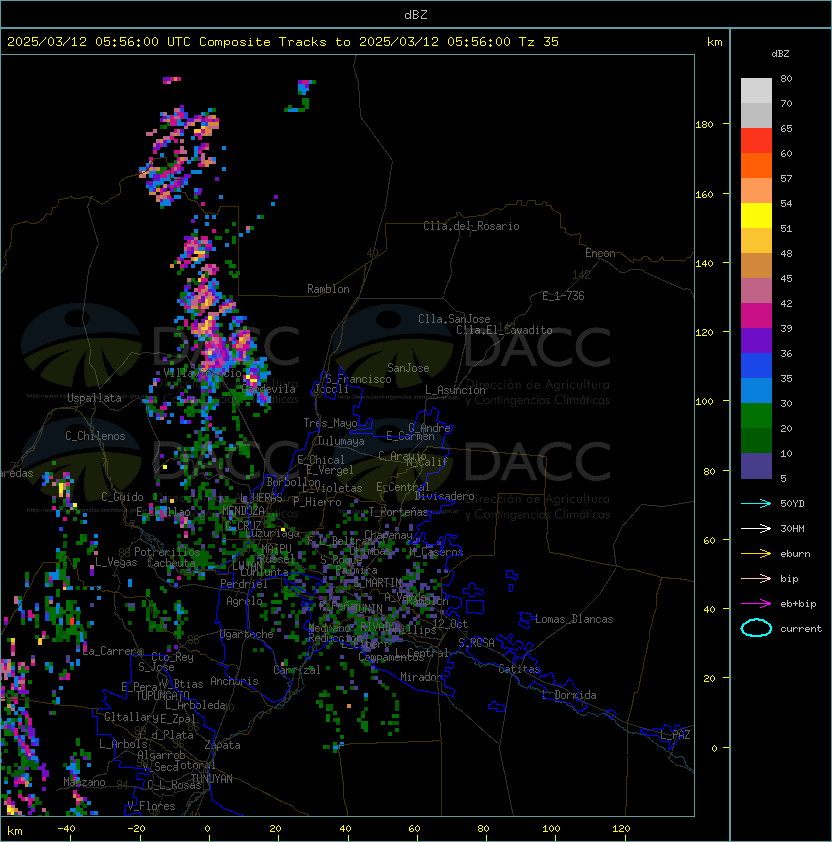Click the 'Potrerillos' map label
Viewport: 832px width, 842px height.
pyautogui.click(x=167, y=552)
